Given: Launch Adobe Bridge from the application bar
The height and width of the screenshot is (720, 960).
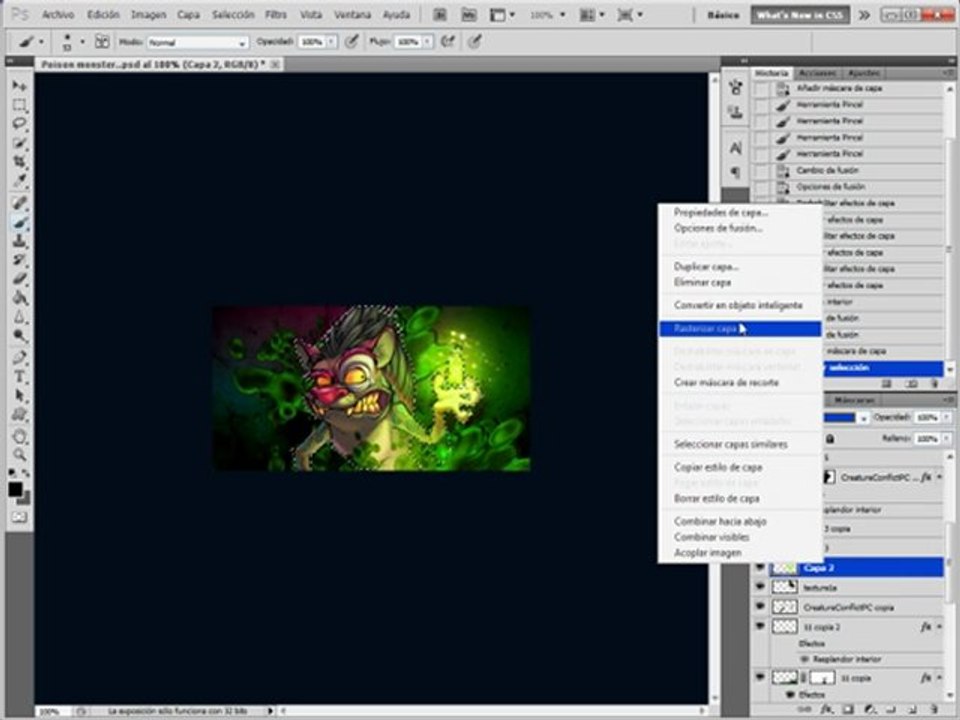Looking at the screenshot, I should coord(440,14).
